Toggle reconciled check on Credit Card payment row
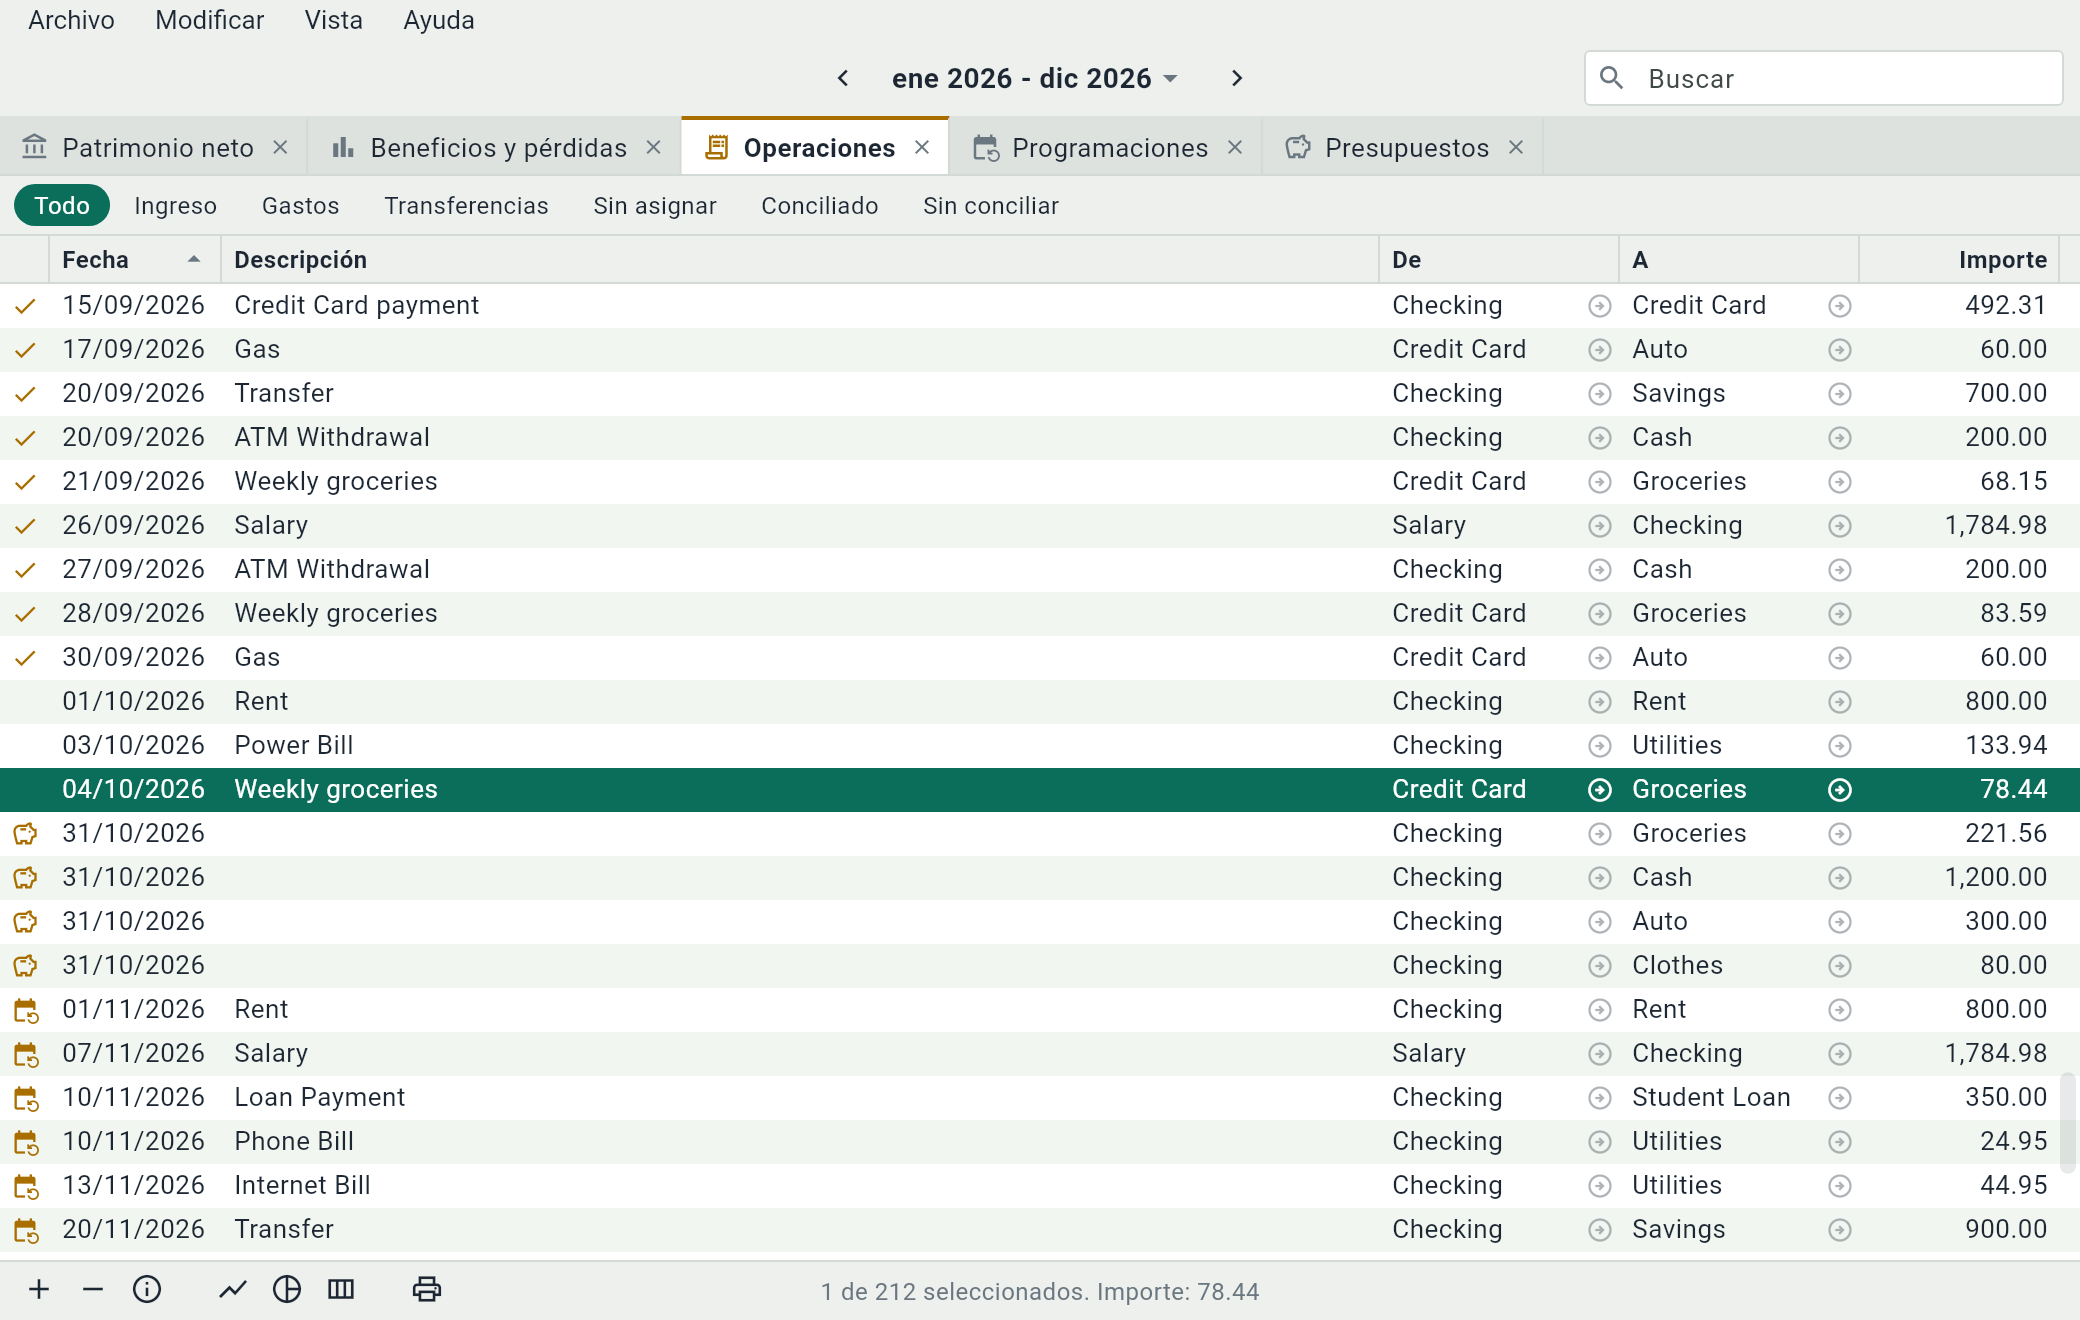The height and width of the screenshot is (1320, 2080). (25, 306)
